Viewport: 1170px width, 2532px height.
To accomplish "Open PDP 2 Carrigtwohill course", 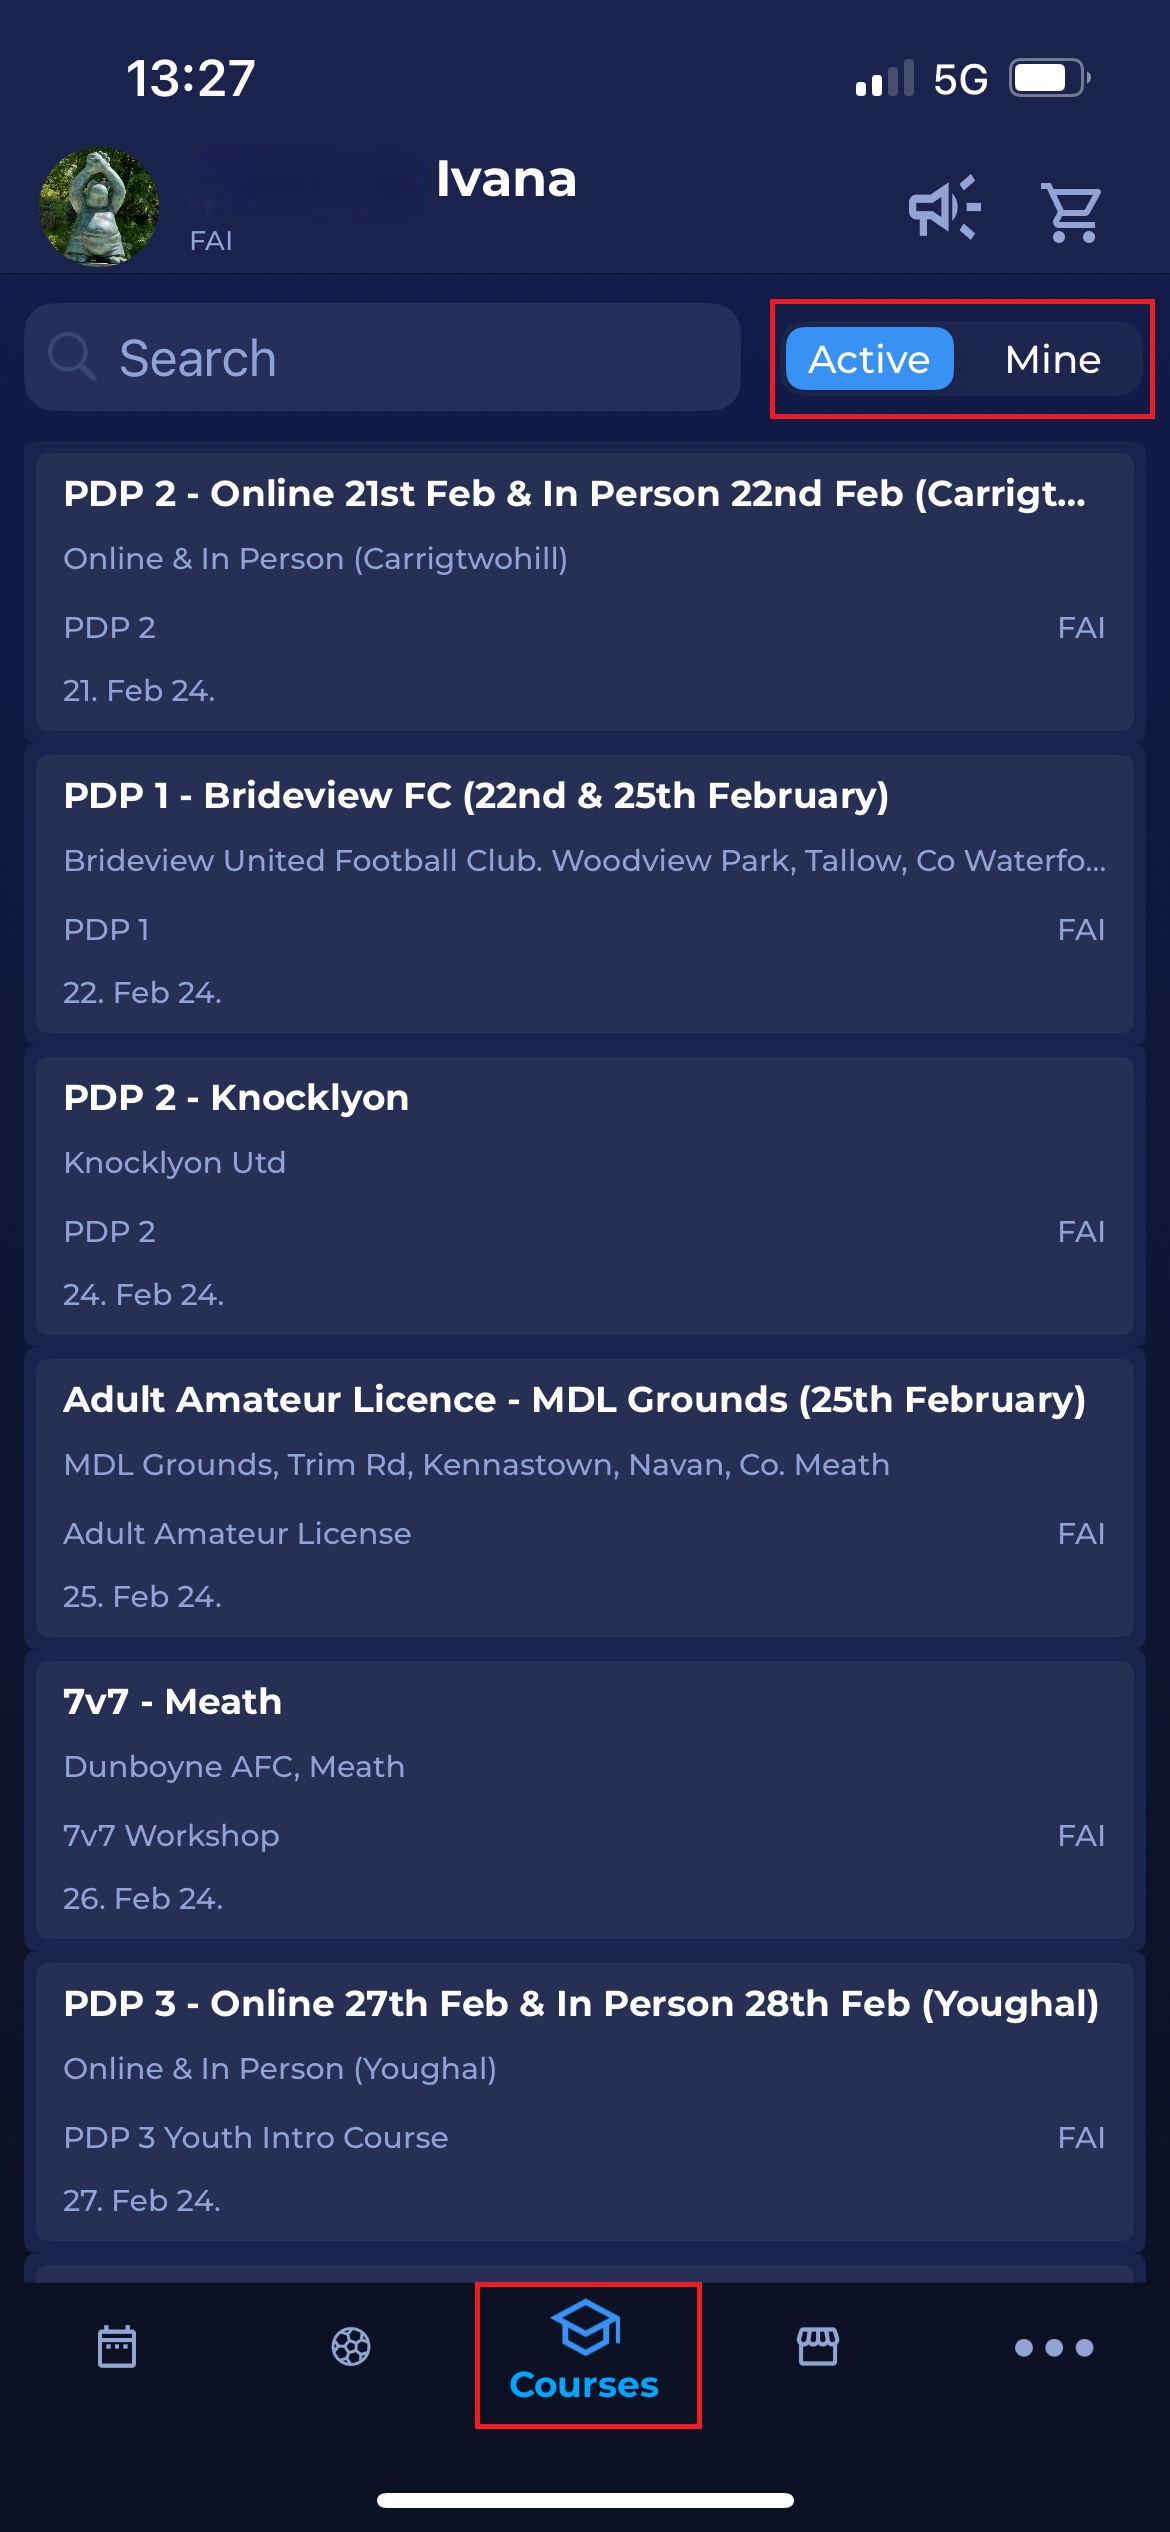I will [585, 591].
